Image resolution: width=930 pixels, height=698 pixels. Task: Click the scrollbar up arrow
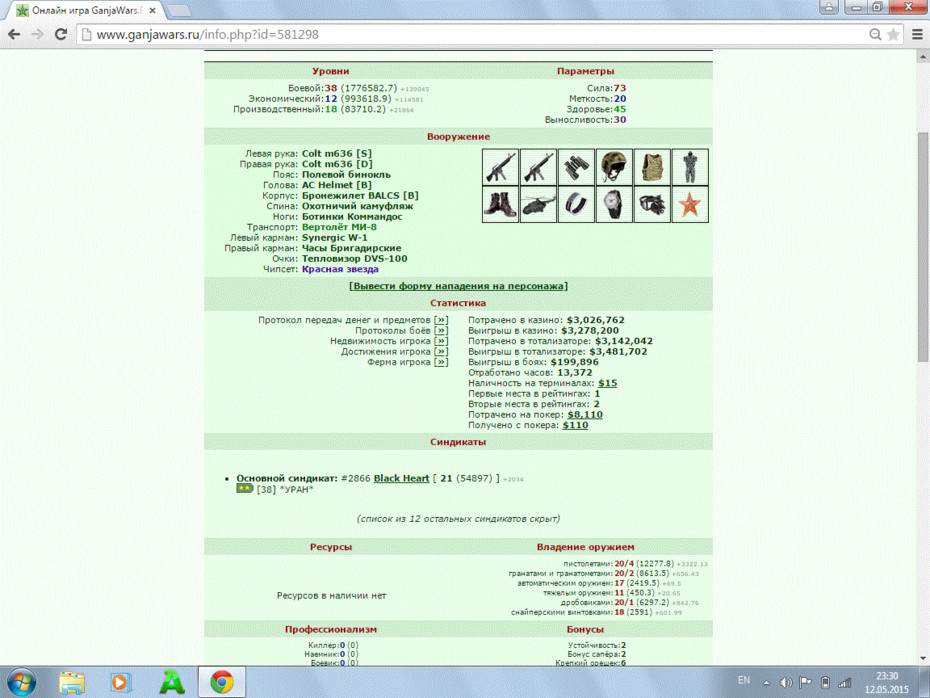point(923,57)
